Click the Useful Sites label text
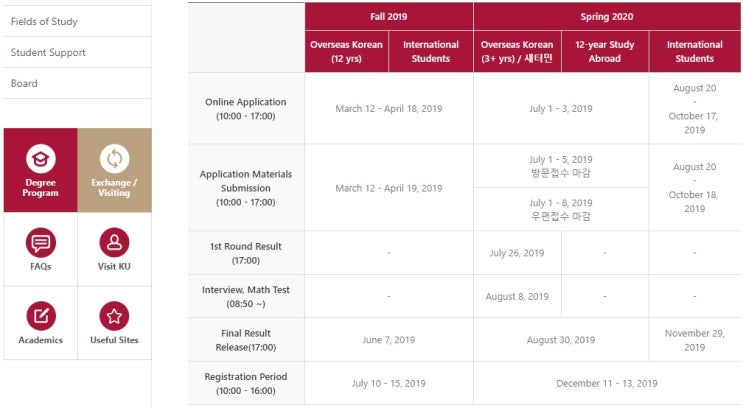Viewport: 743px width, 408px height. (x=114, y=340)
